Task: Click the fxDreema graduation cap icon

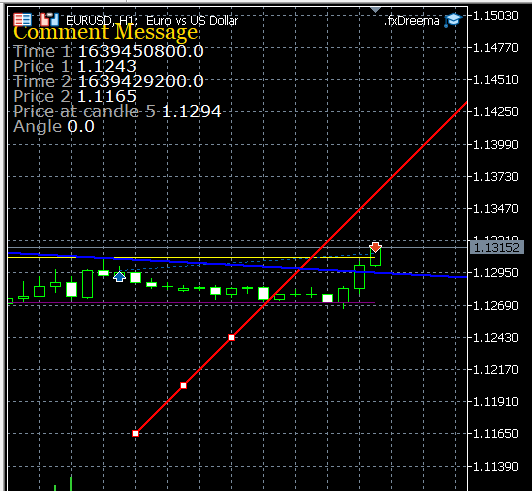Action: (453, 20)
